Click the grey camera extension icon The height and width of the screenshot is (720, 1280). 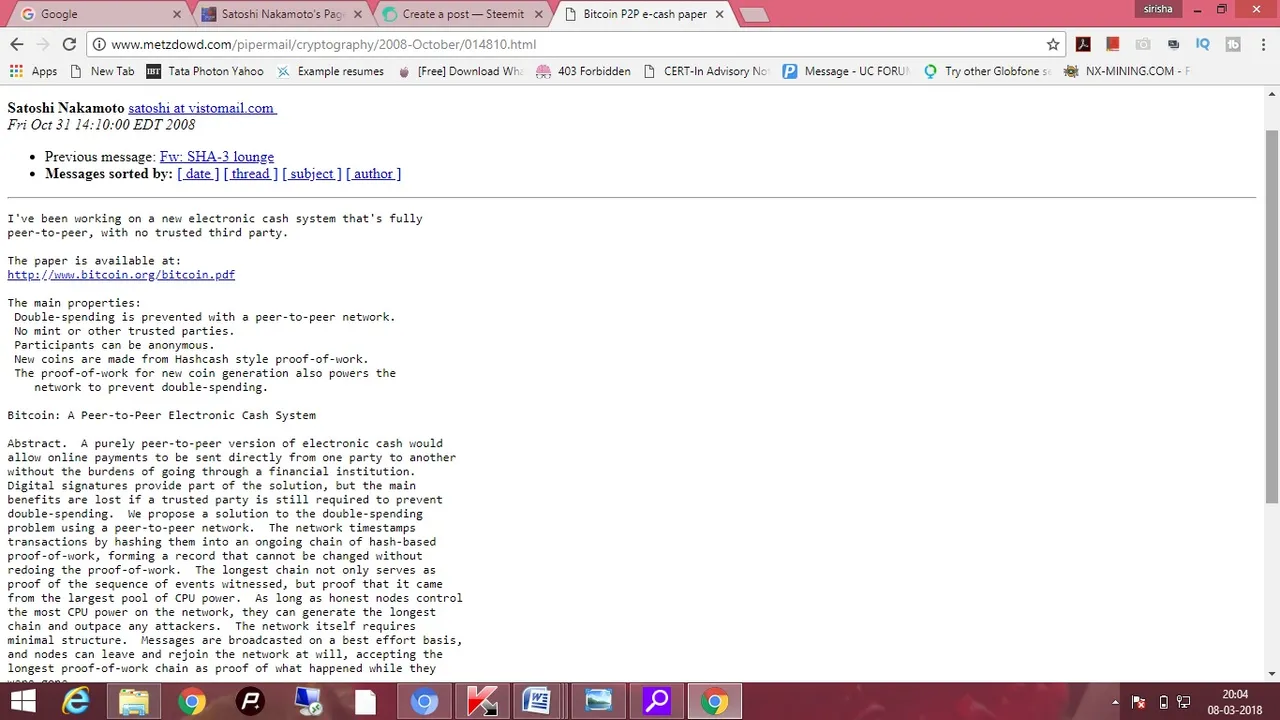point(1143,44)
